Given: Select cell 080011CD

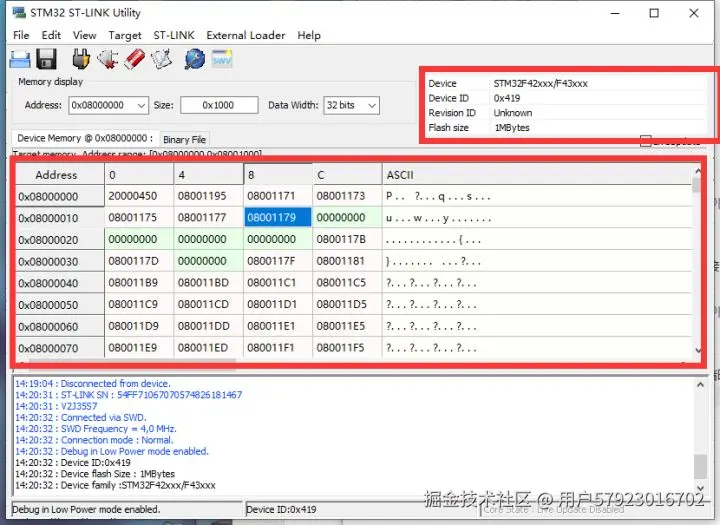Looking at the screenshot, I should point(208,304).
